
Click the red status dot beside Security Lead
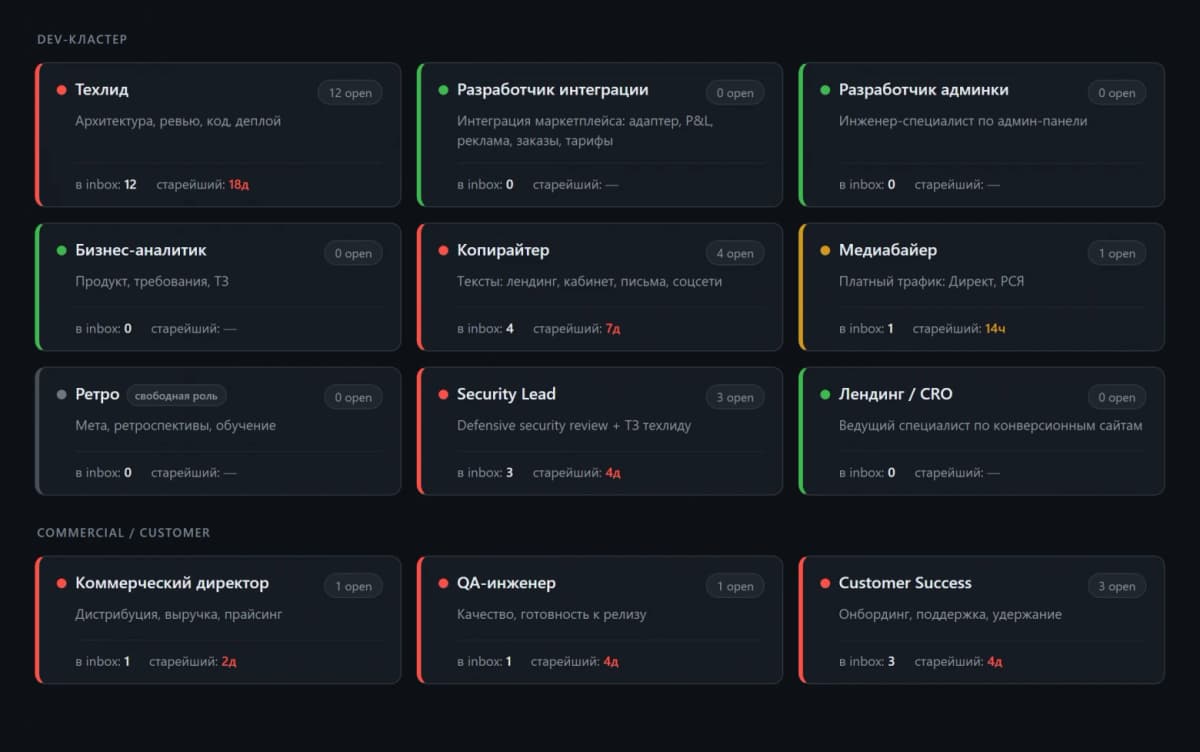(443, 394)
